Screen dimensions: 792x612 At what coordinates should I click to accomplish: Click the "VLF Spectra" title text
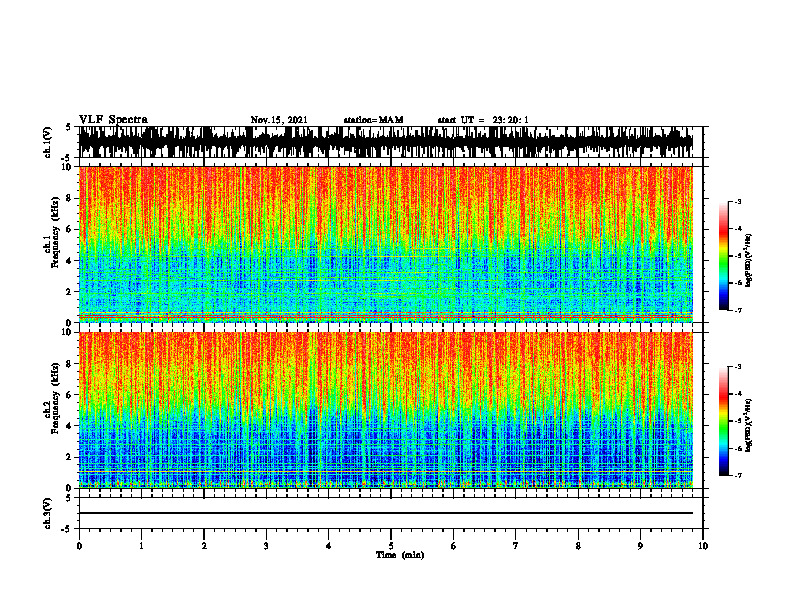click(x=113, y=120)
